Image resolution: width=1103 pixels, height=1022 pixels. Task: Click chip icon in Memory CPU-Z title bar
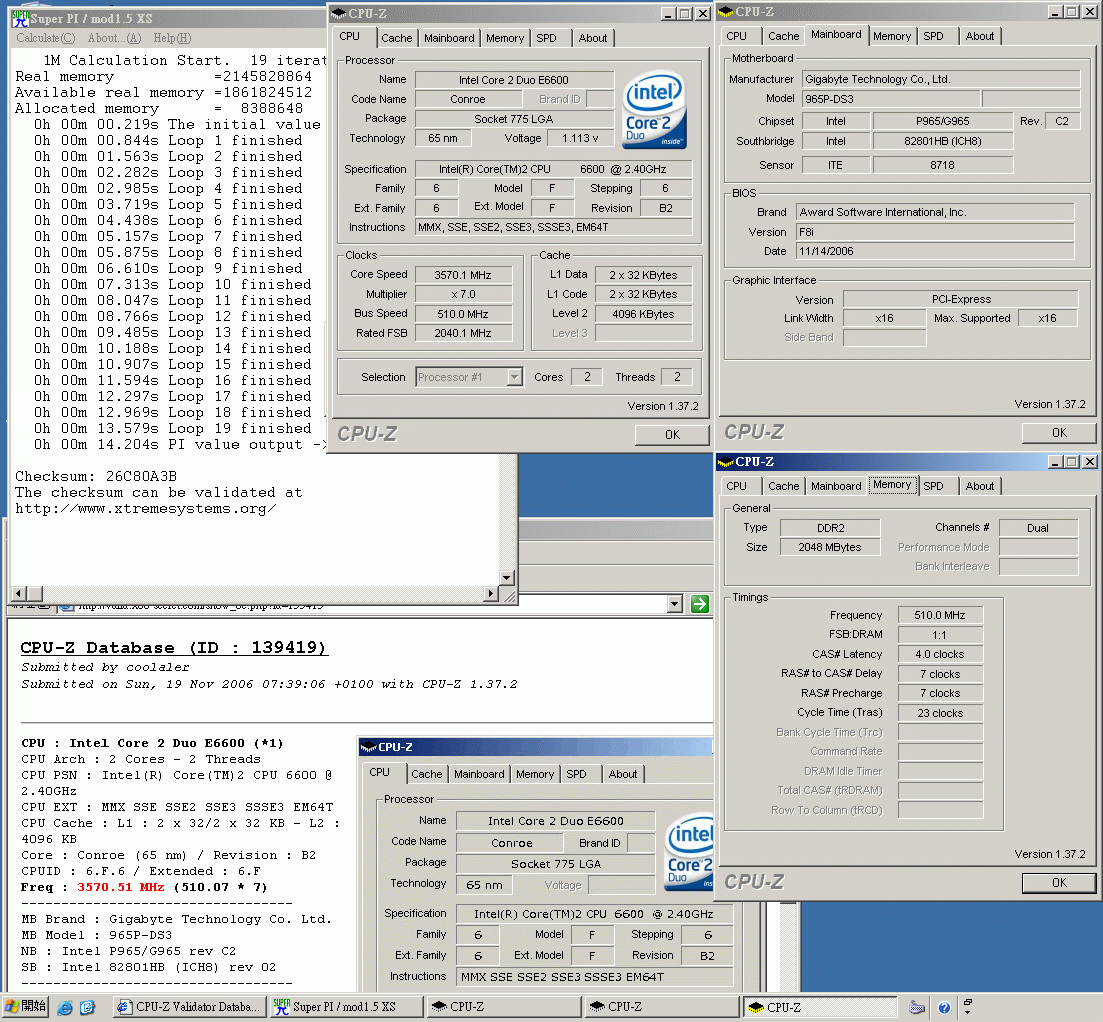(x=725, y=461)
